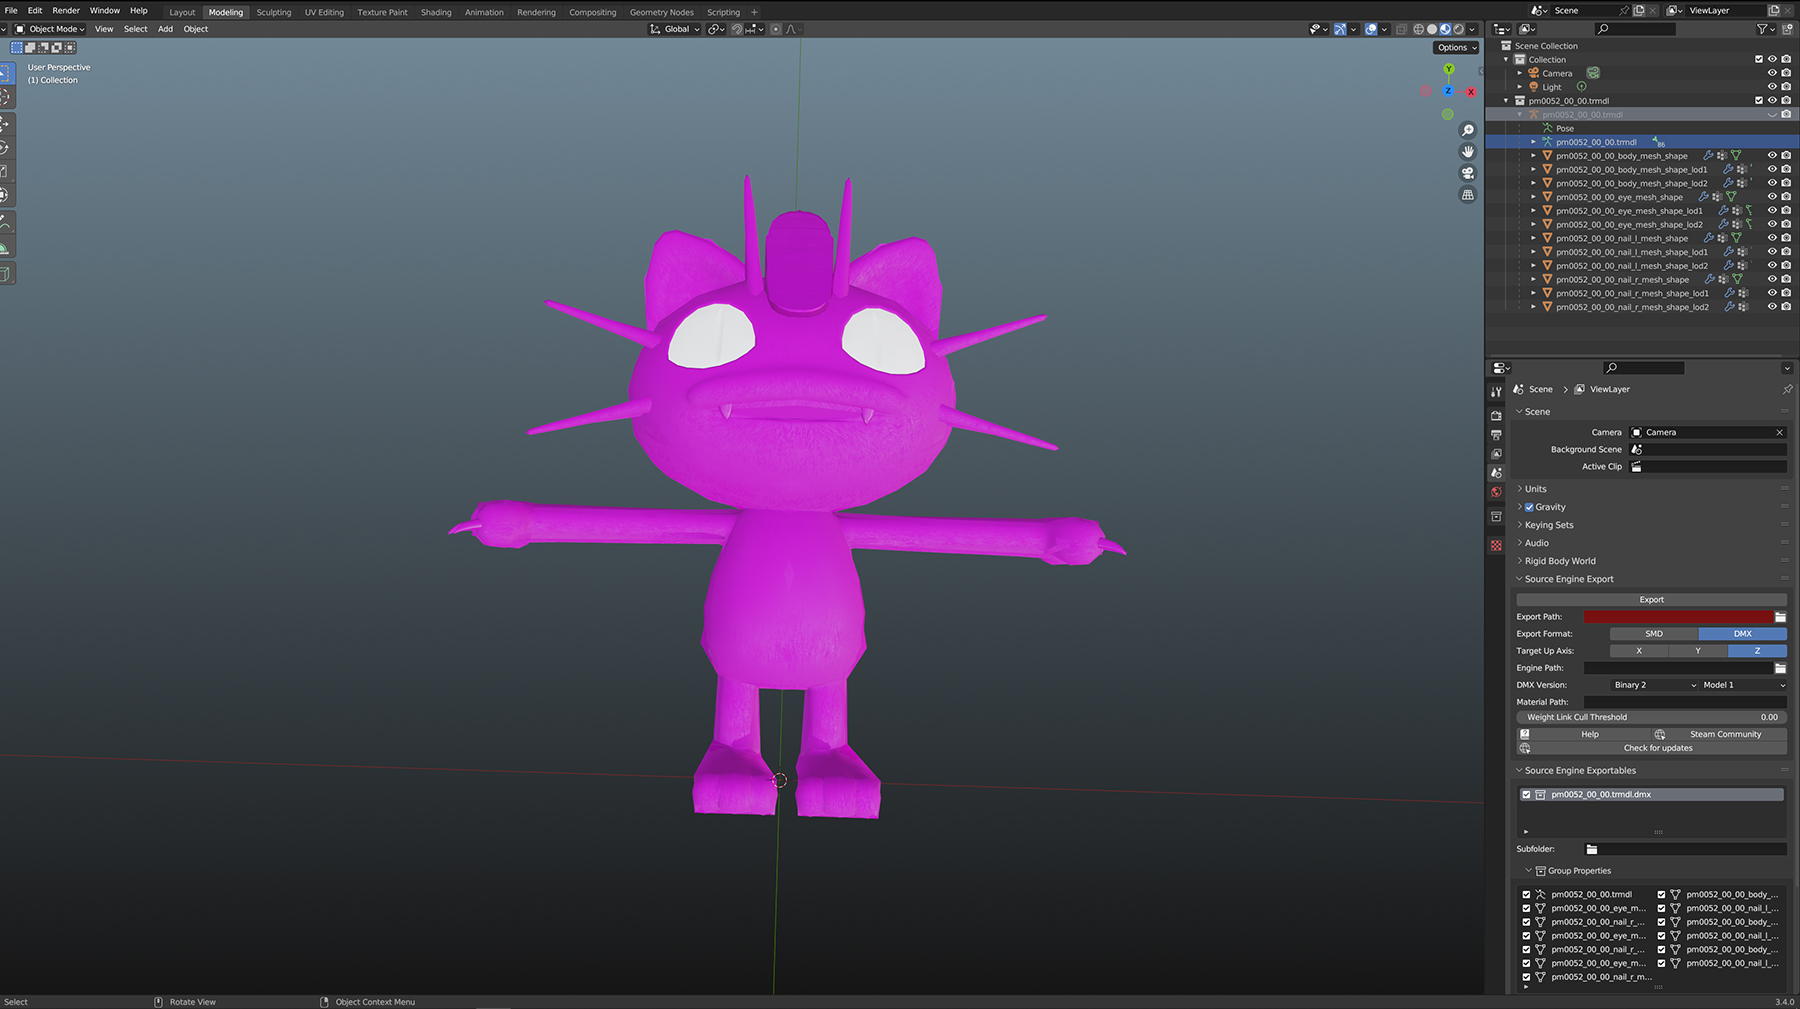Select the Measure tool in left toolbar
Screen dimensions: 1800x1009
tap(5, 247)
